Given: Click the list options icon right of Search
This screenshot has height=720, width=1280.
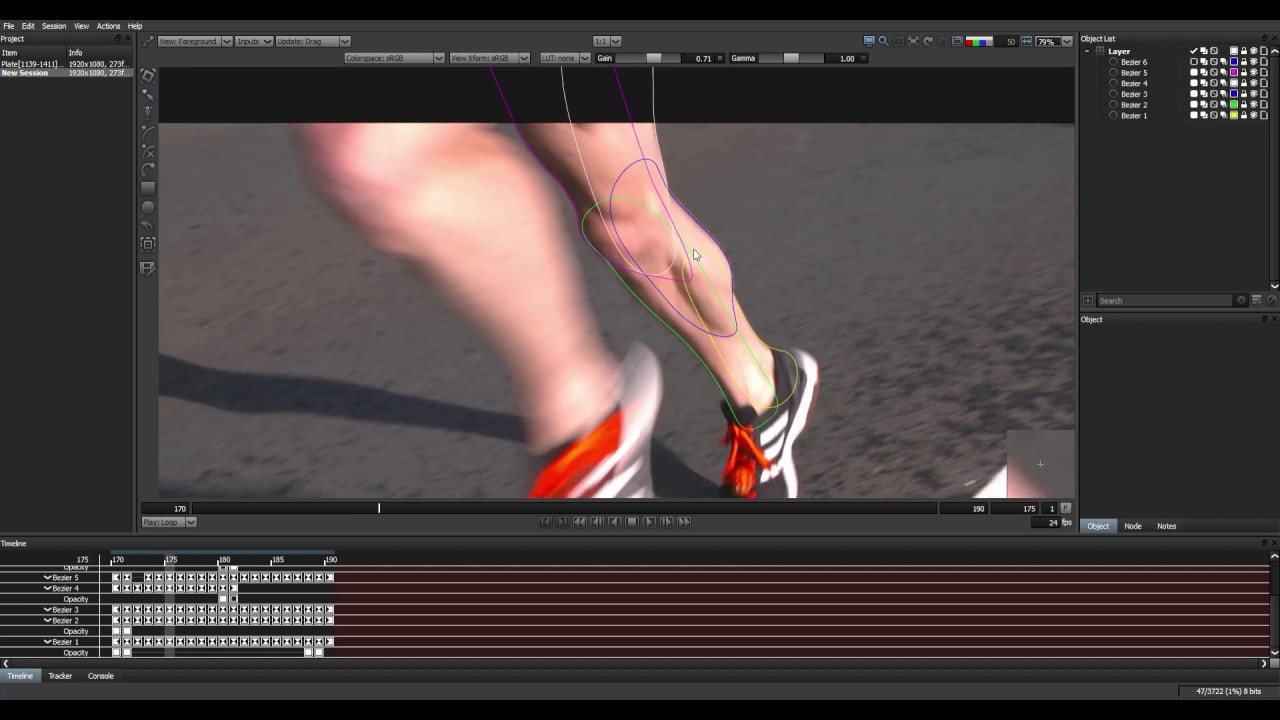Looking at the screenshot, I should tap(1257, 300).
